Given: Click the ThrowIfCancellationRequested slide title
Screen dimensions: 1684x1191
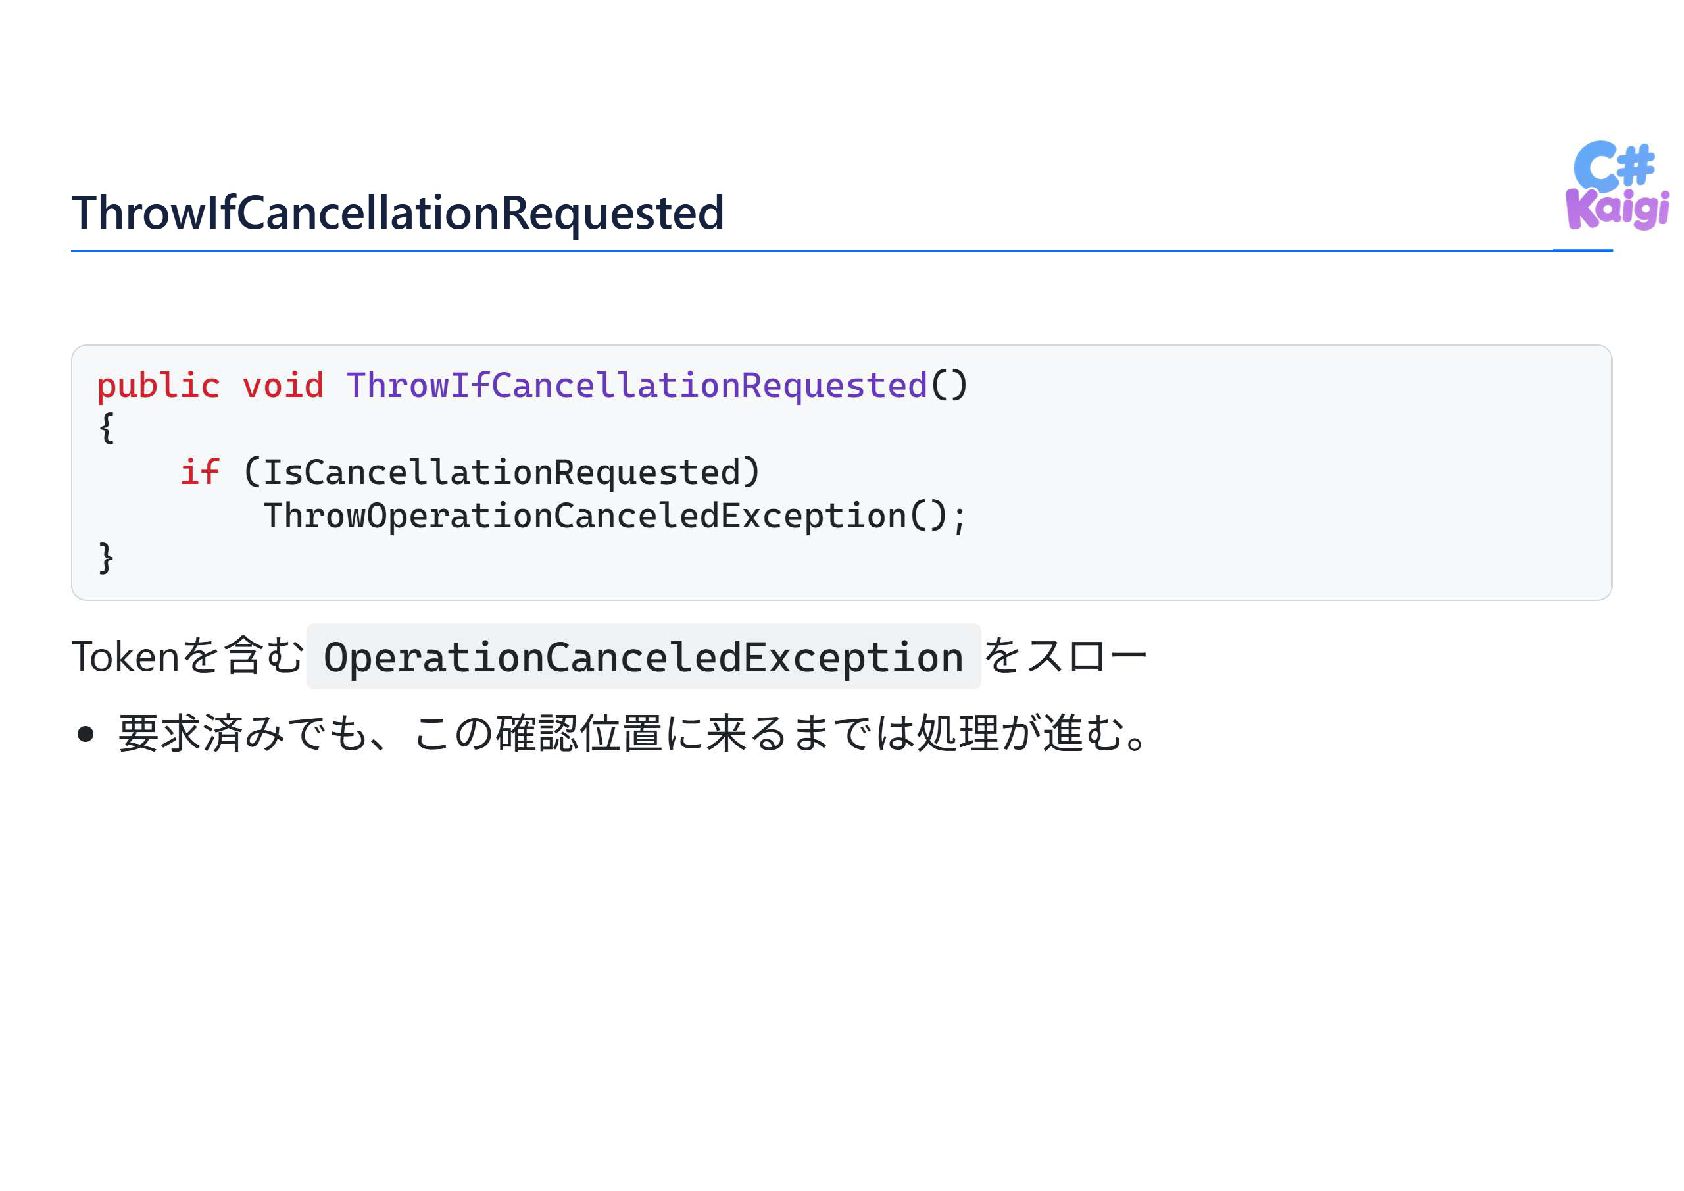Looking at the screenshot, I should coord(398,213).
